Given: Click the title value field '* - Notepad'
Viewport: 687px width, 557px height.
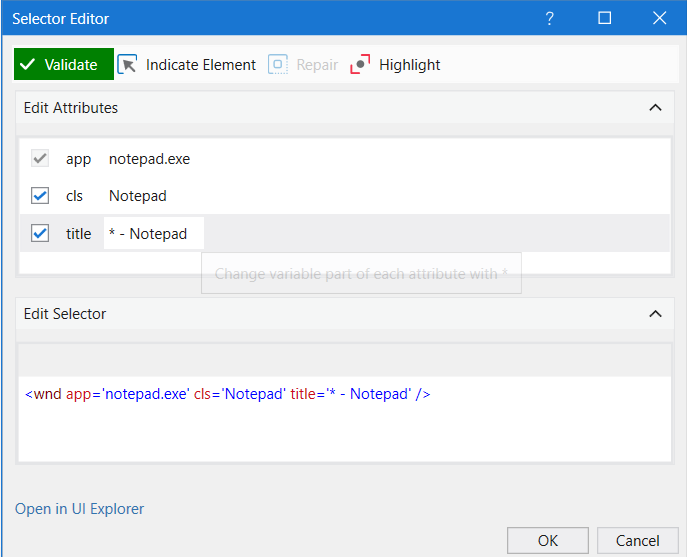Looking at the screenshot, I should click(153, 234).
